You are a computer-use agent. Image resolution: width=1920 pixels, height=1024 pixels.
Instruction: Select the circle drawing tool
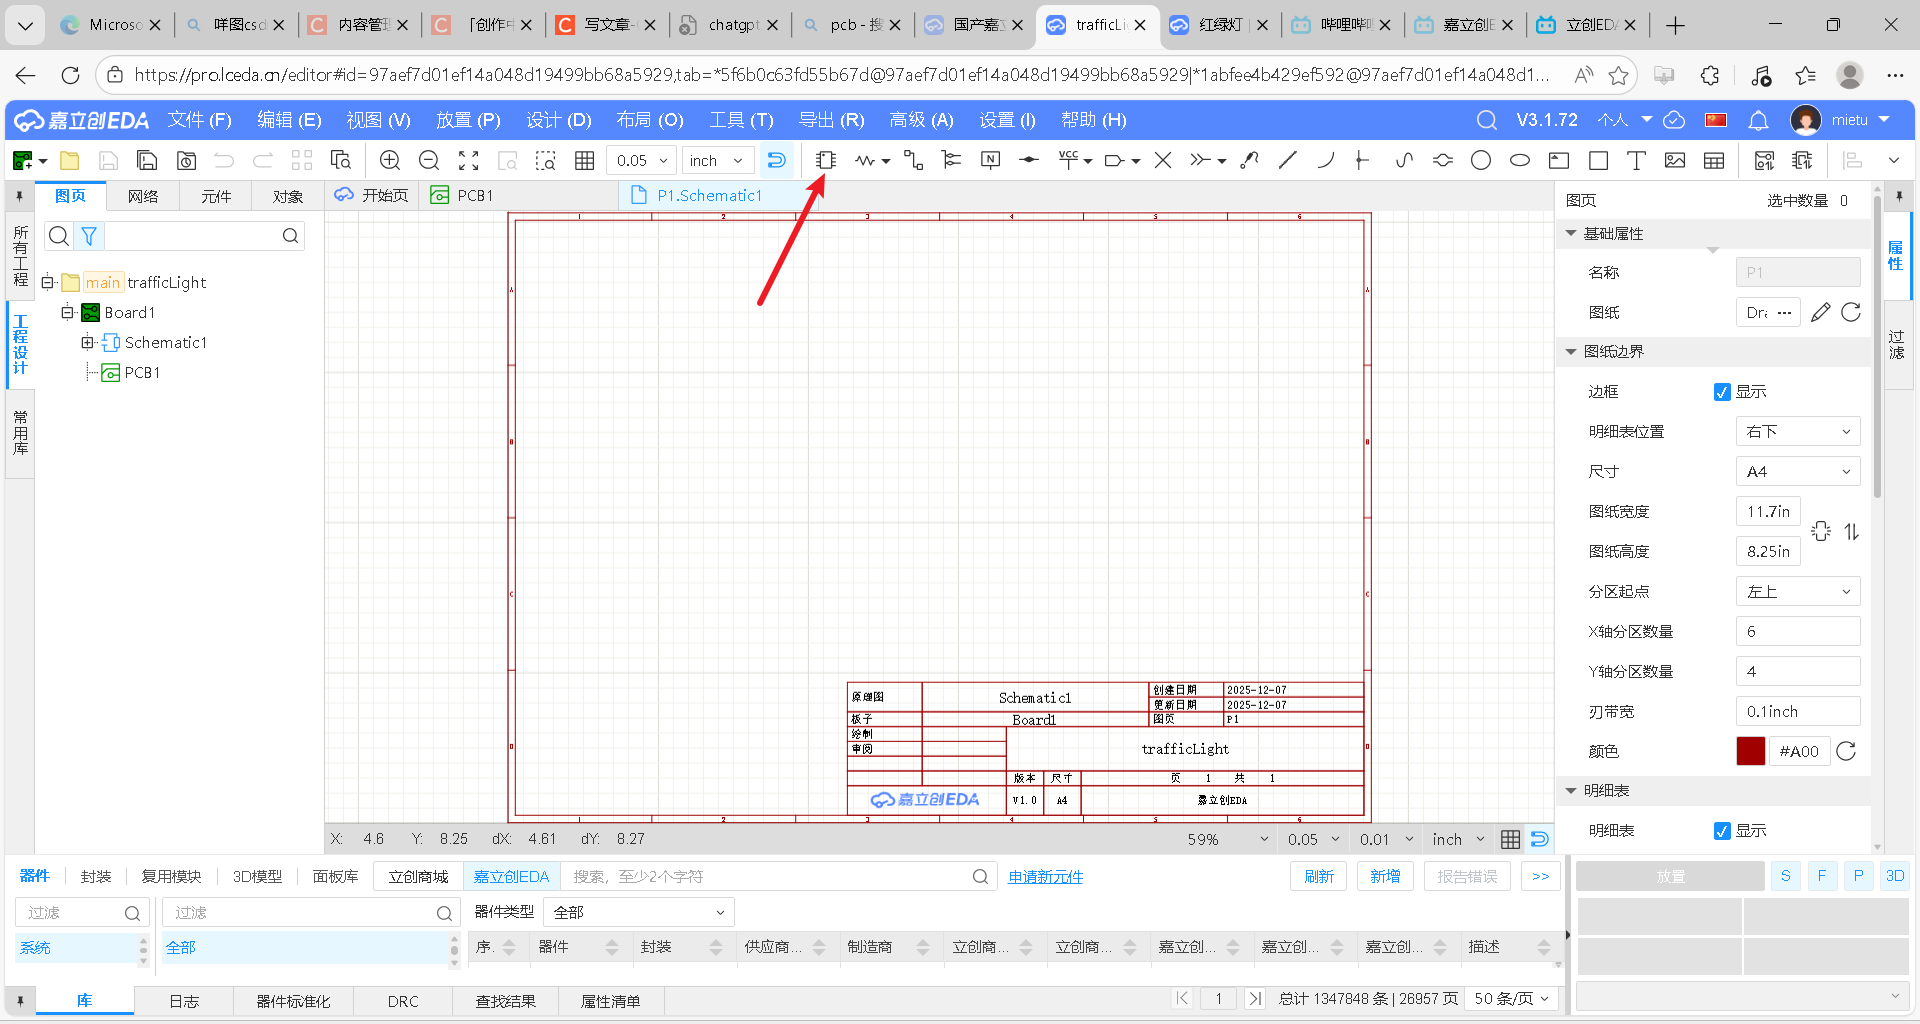1481,160
